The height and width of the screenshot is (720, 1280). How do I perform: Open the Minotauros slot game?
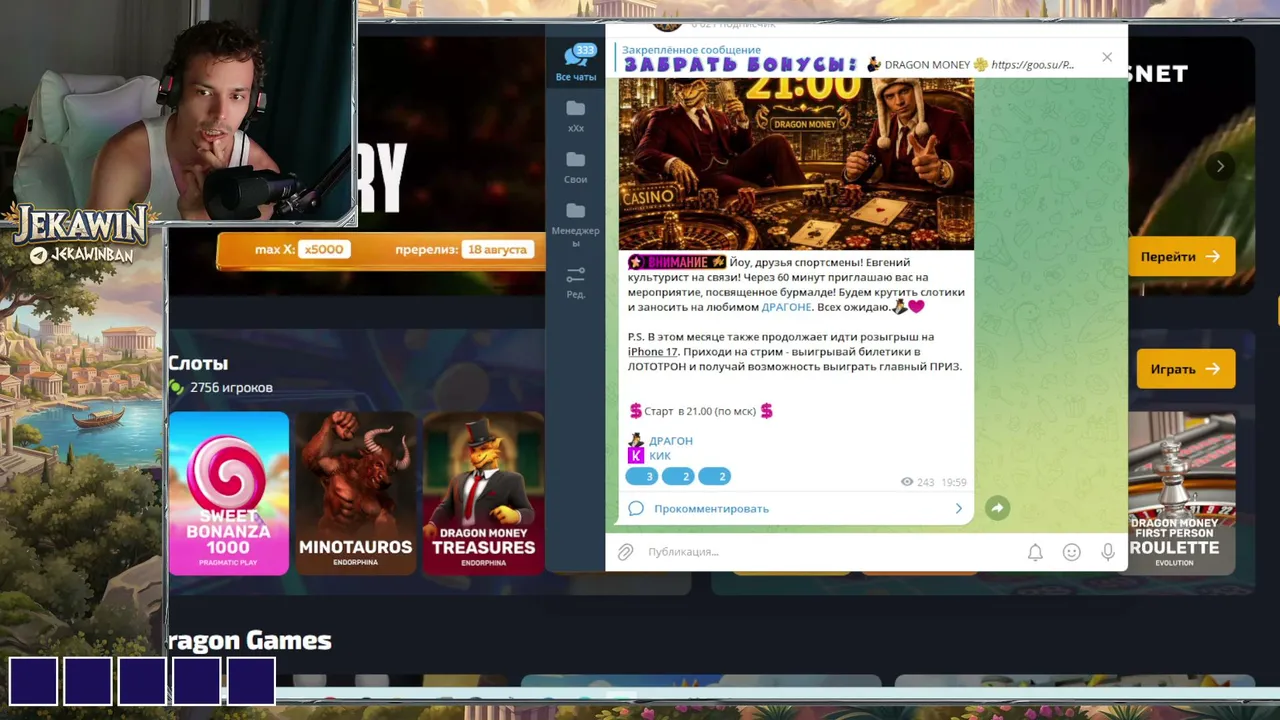pos(356,494)
